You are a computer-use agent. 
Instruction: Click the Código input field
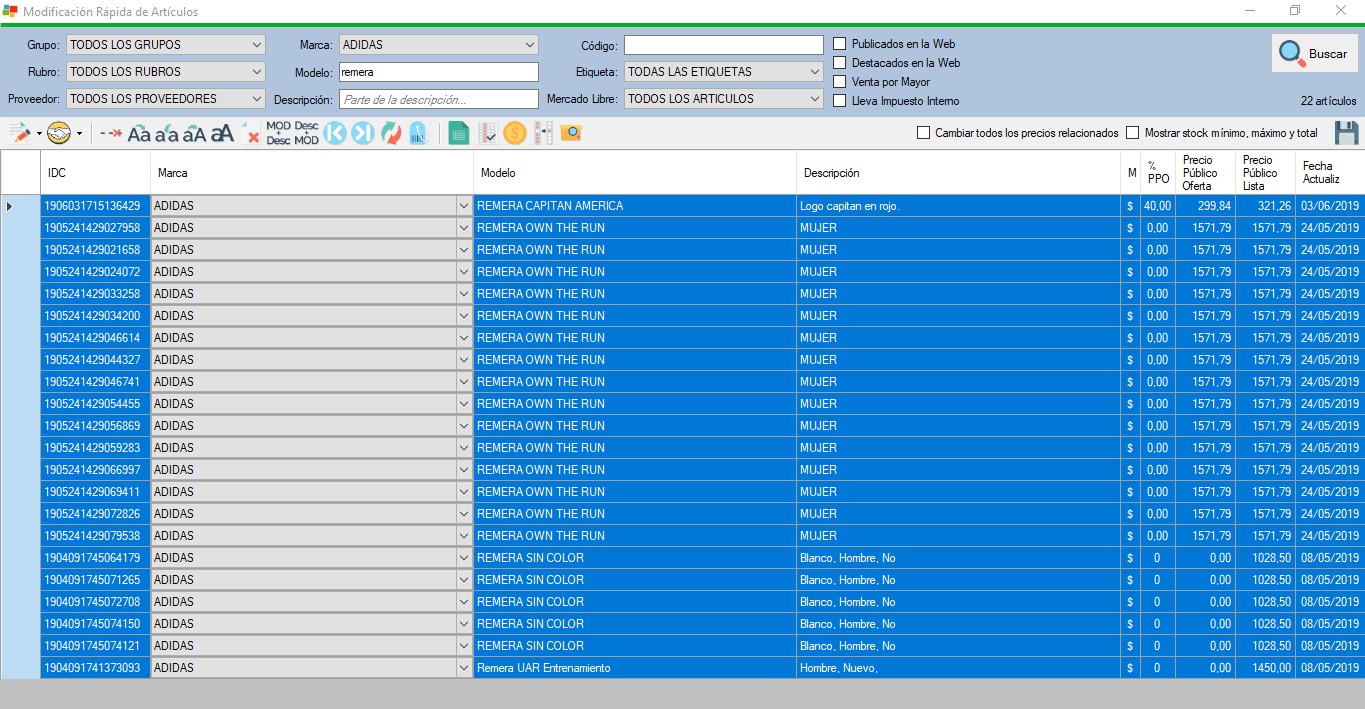coord(724,45)
